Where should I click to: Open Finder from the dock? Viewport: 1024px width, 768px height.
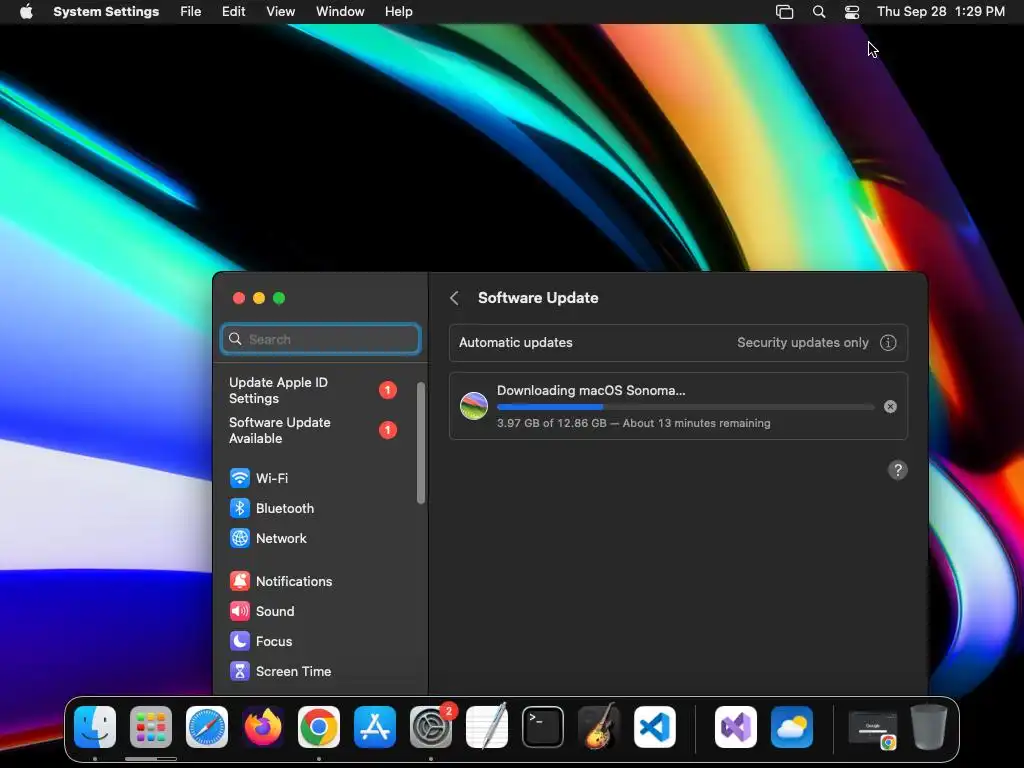pyautogui.click(x=95, y=727)
